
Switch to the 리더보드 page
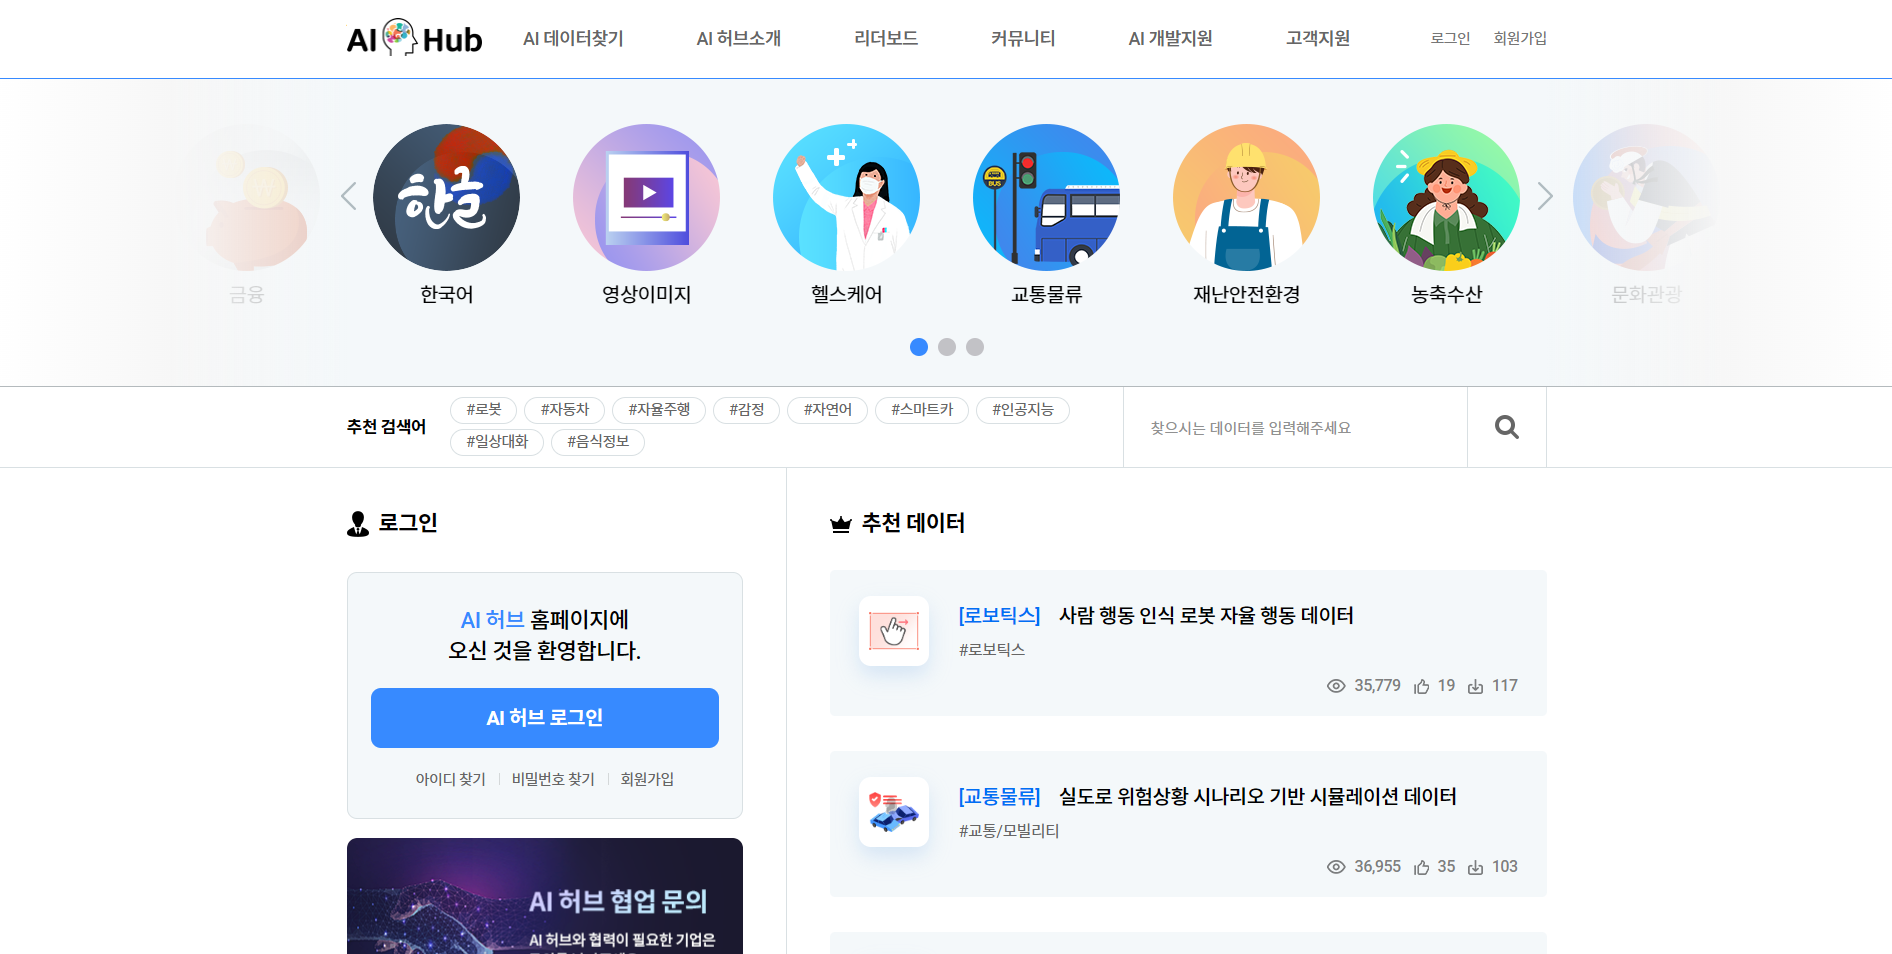(x=884, y=38)
